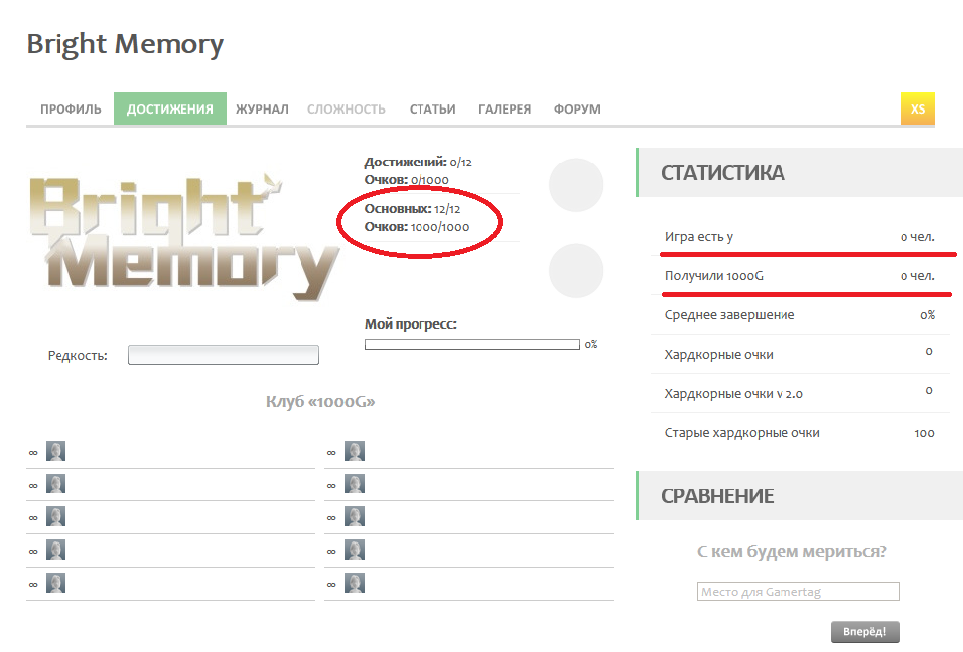
Task: Open the ФОРУМ tab
Action: (577, 109)
